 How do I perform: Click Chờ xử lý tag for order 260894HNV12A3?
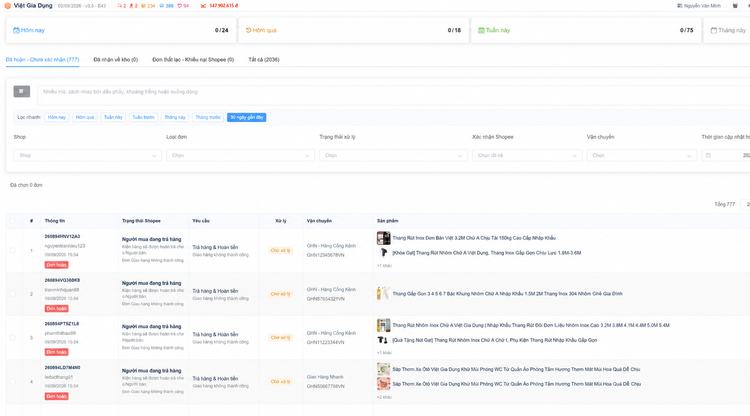[x=280, y=251]
